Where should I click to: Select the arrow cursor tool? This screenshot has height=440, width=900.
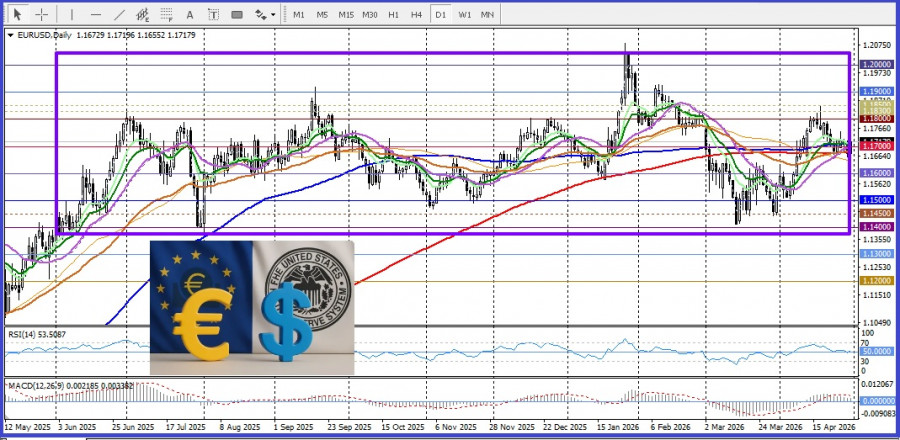[16, 15]
